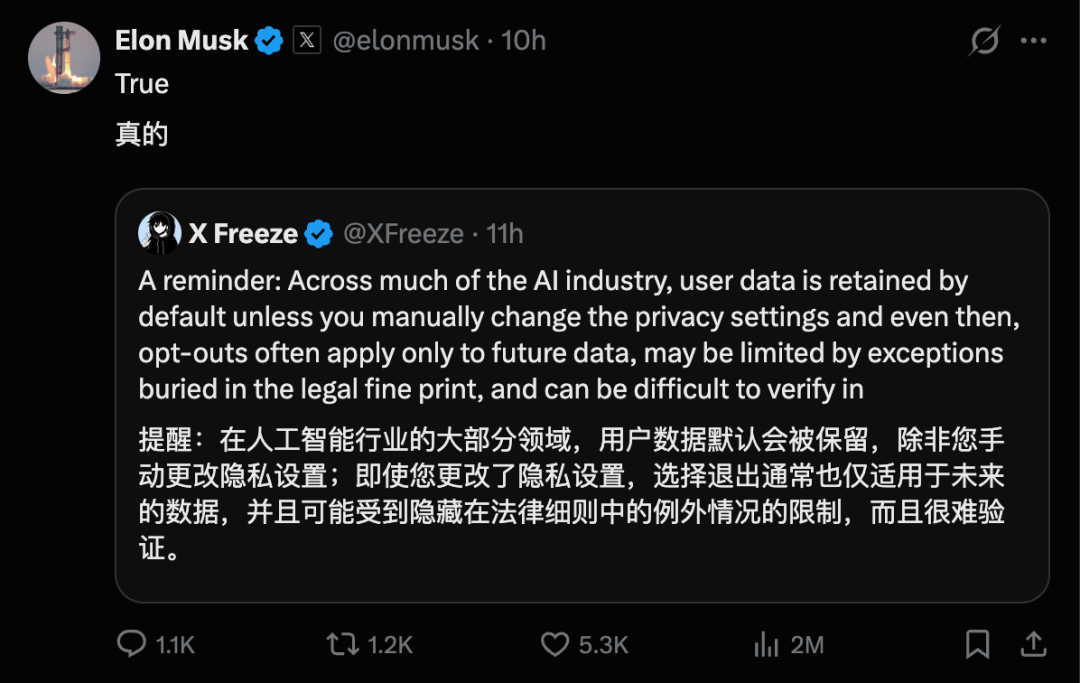
Task: Open X Freeze's avatar image
Action: 160,233
